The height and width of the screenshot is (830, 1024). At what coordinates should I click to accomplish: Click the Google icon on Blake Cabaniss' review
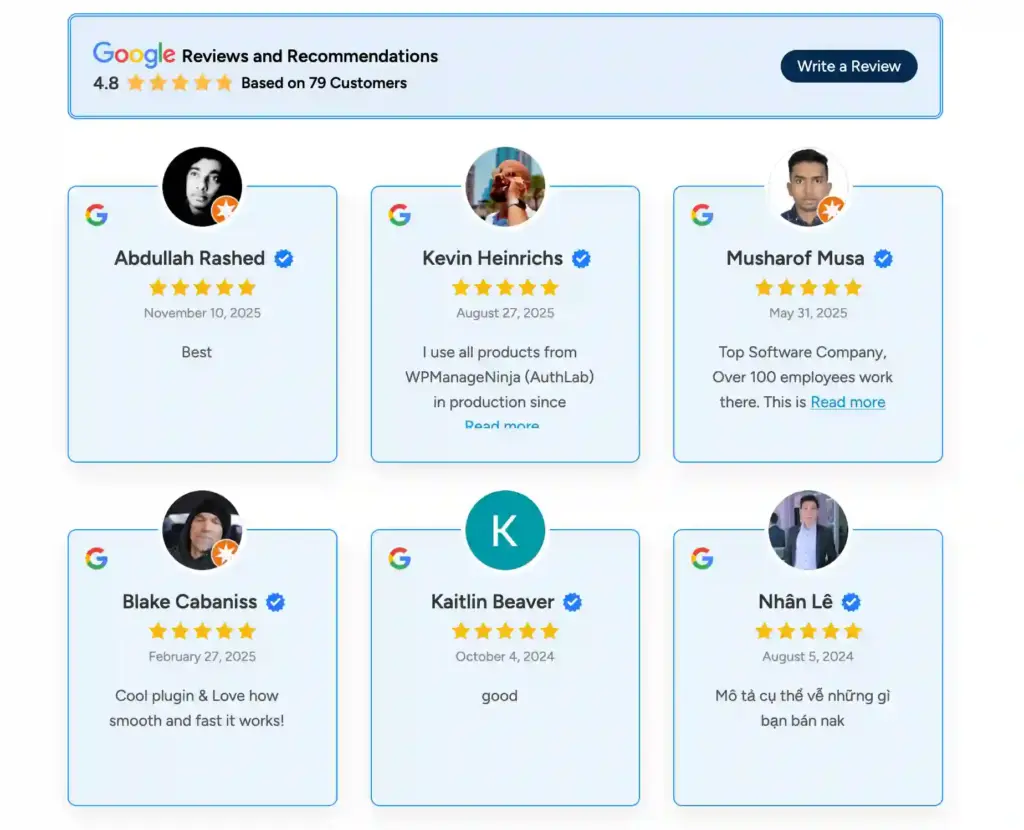click(99, 557)
